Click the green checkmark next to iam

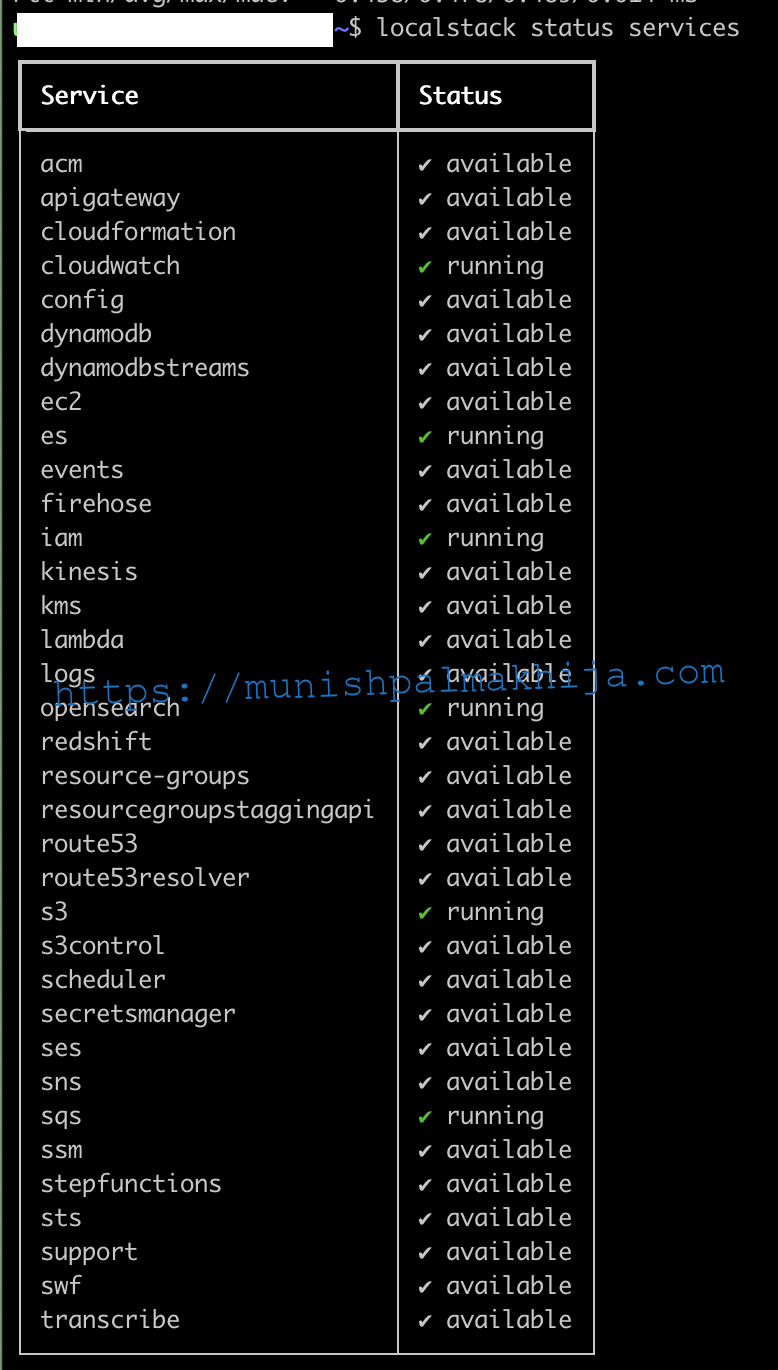click(x=425, y=538)
